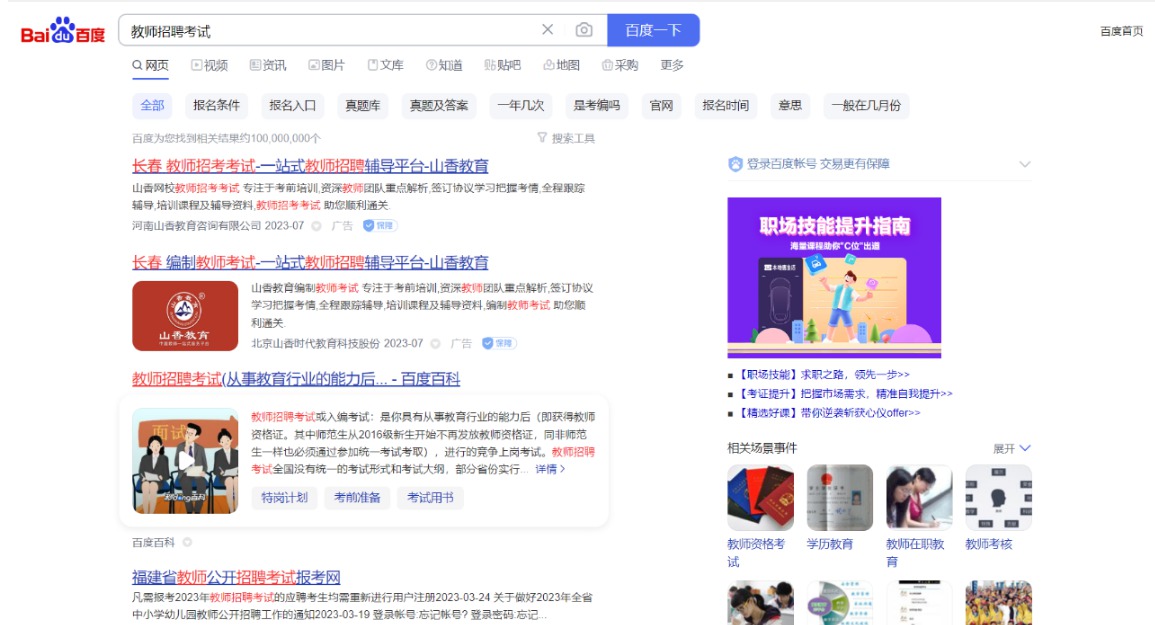This screenshot has height=625, width=1155.
Task: Click the 百度首页 link
Action: pyautogui.click(x=1121, y=31)
